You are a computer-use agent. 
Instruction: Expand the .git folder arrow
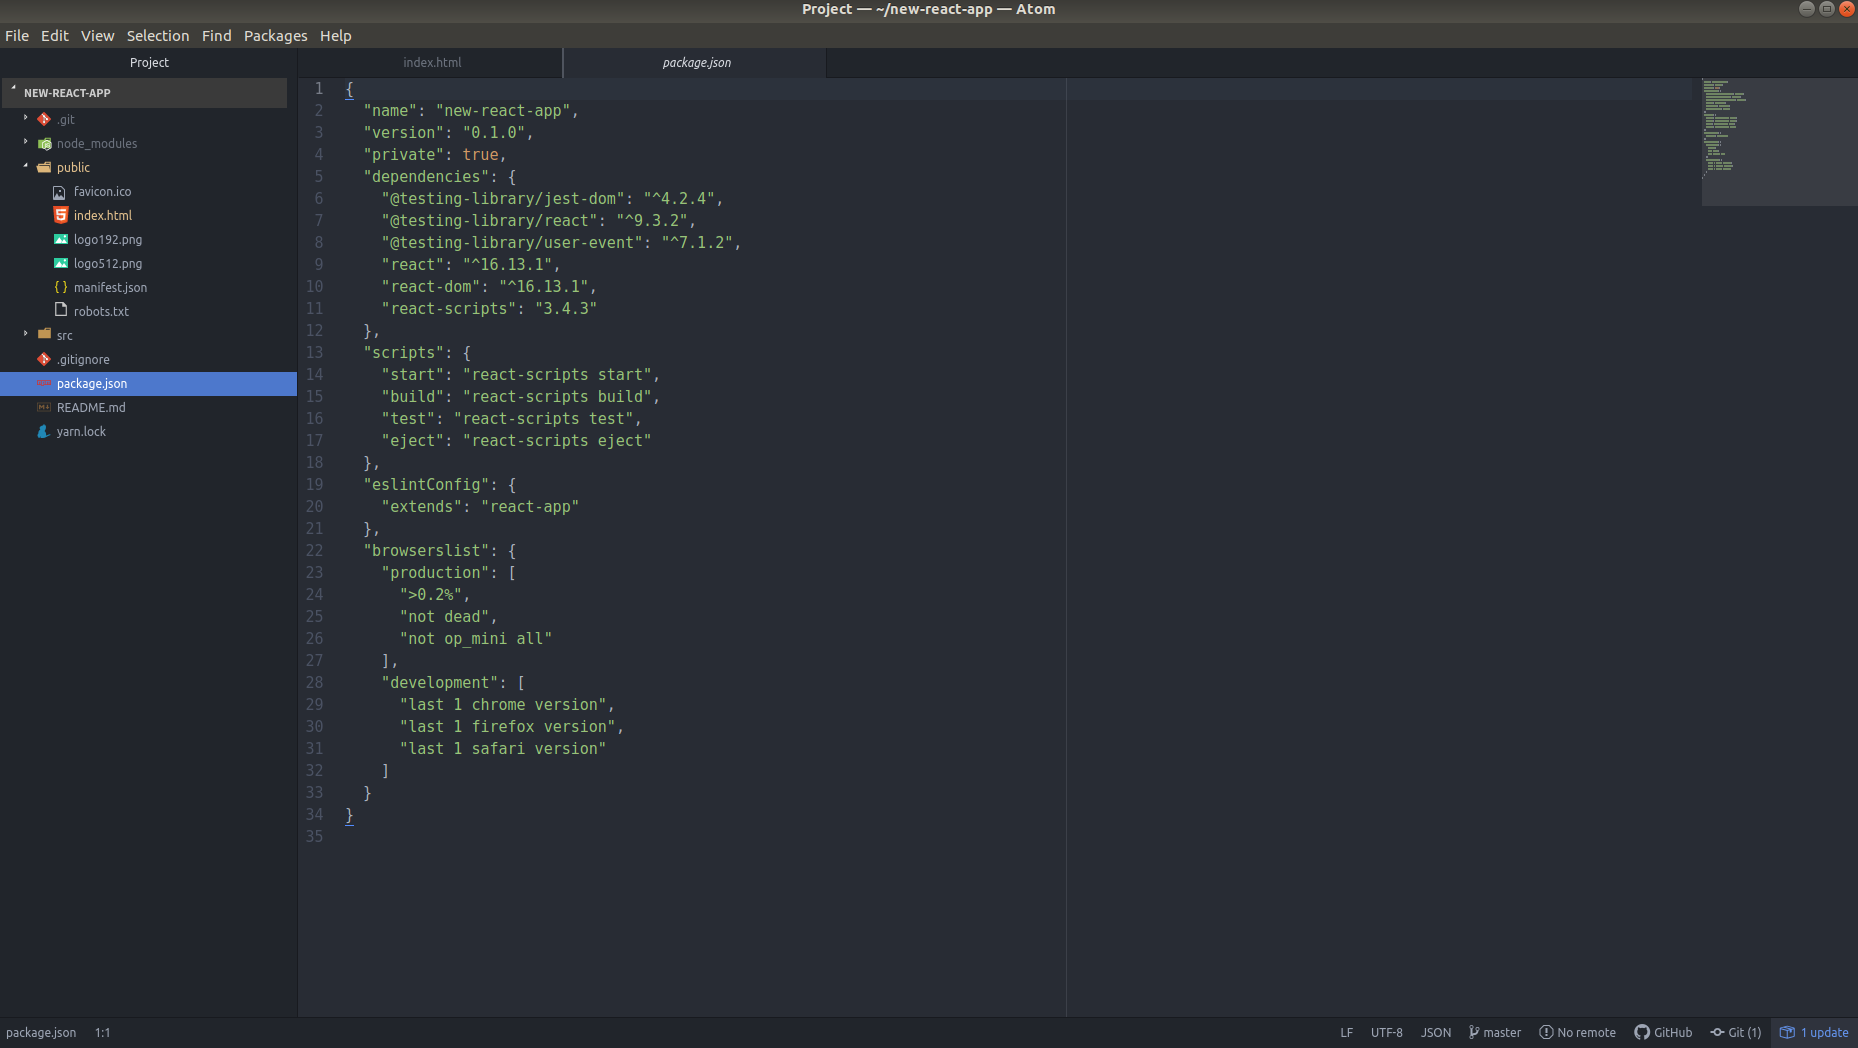coord(26,118)
